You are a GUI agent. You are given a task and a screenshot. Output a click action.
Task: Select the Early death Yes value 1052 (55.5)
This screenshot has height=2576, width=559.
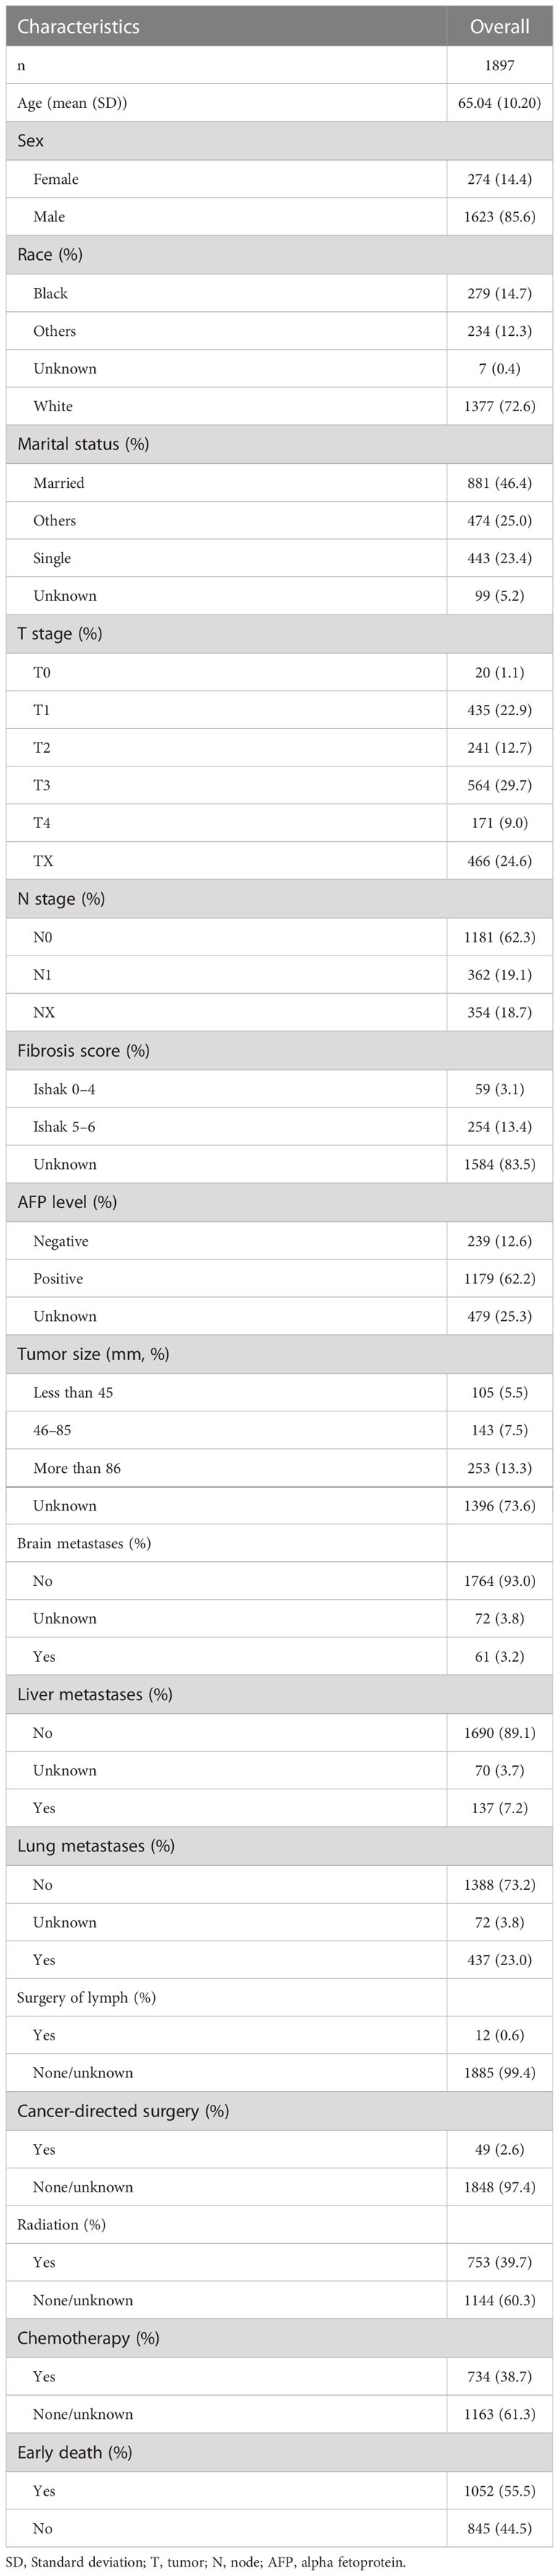(x=500, y=2491)
